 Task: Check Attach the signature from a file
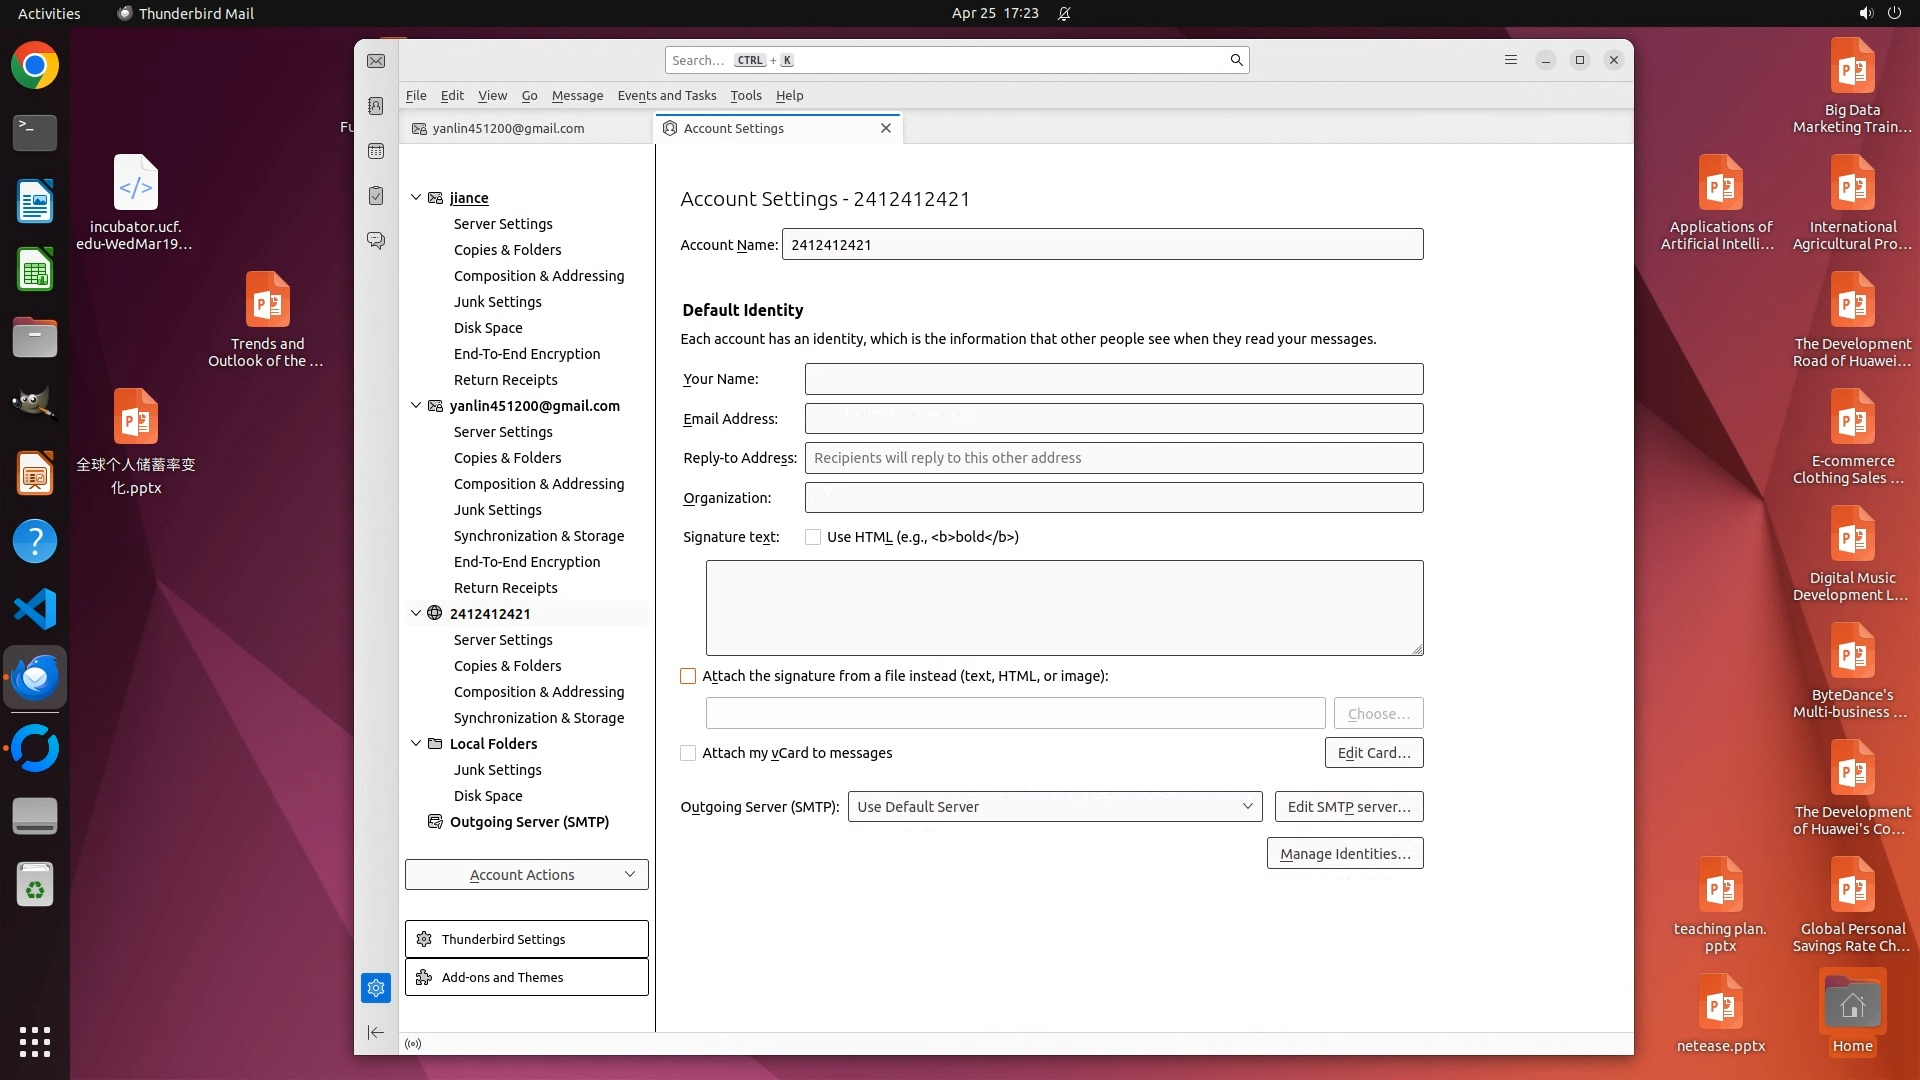(688, 676)
